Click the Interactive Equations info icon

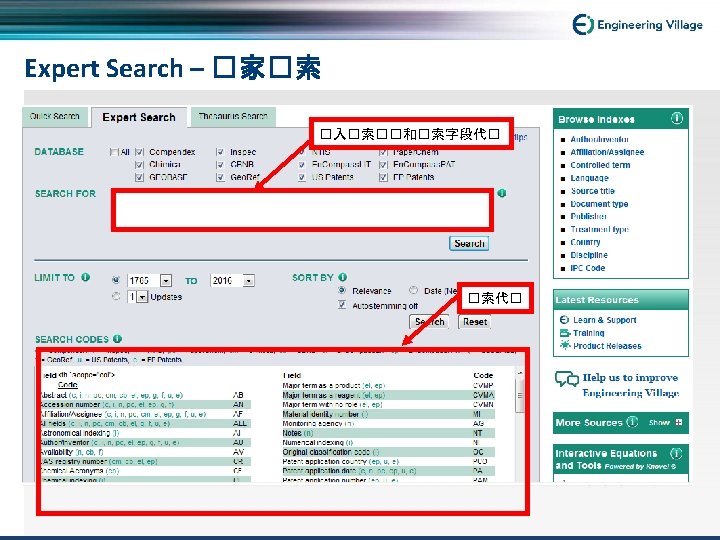676,453
